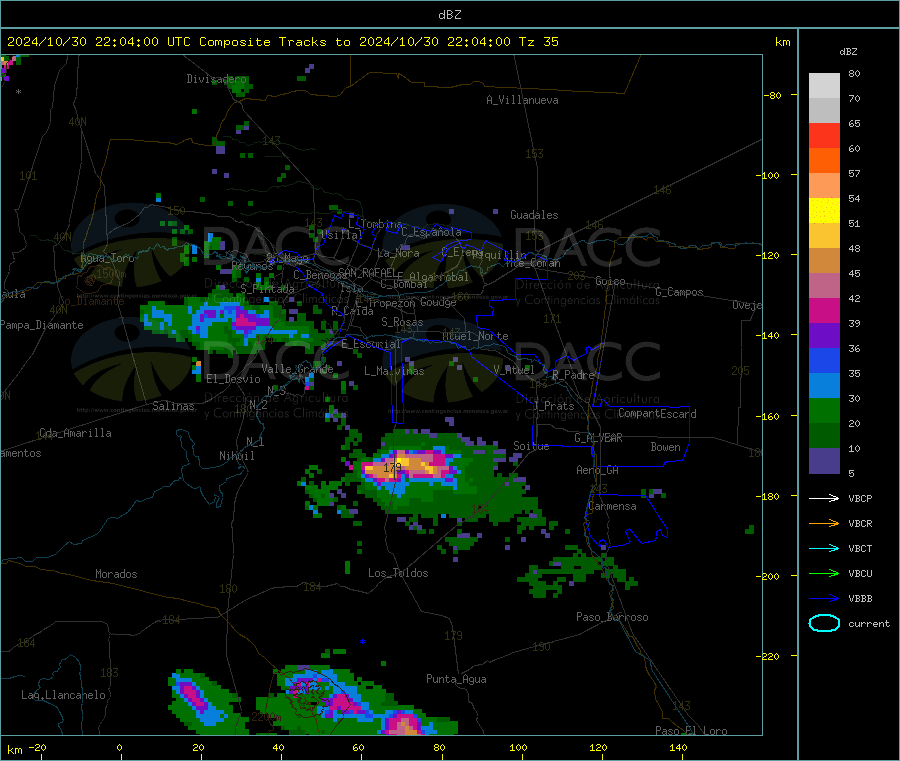Select the grayish-purple 5-10 dBZ swatch
Screen dimensions: 900x761
click(x=824, y=461)
